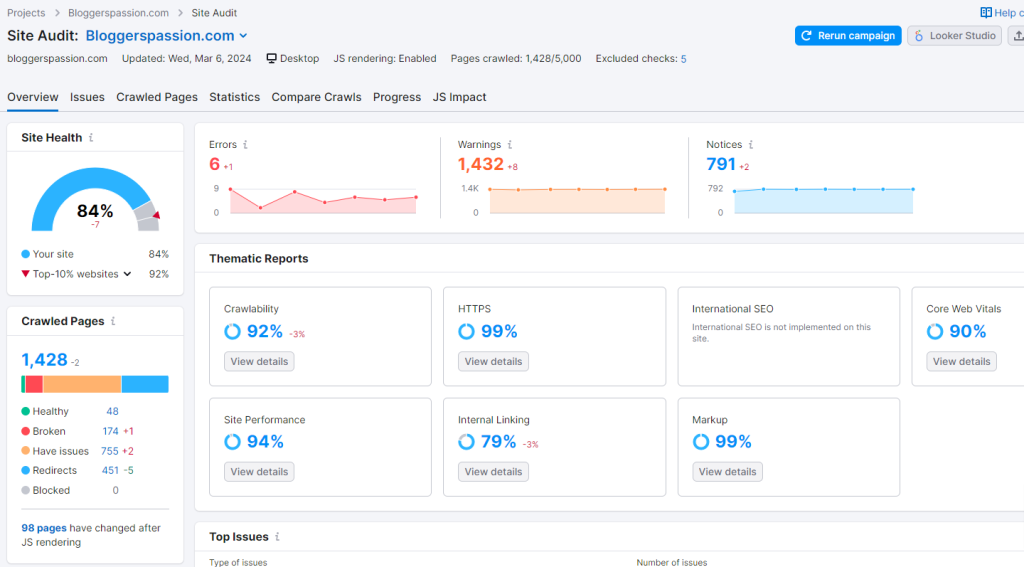
Task: Click the Blocked pages count 0
Action: tap(116, 490)
